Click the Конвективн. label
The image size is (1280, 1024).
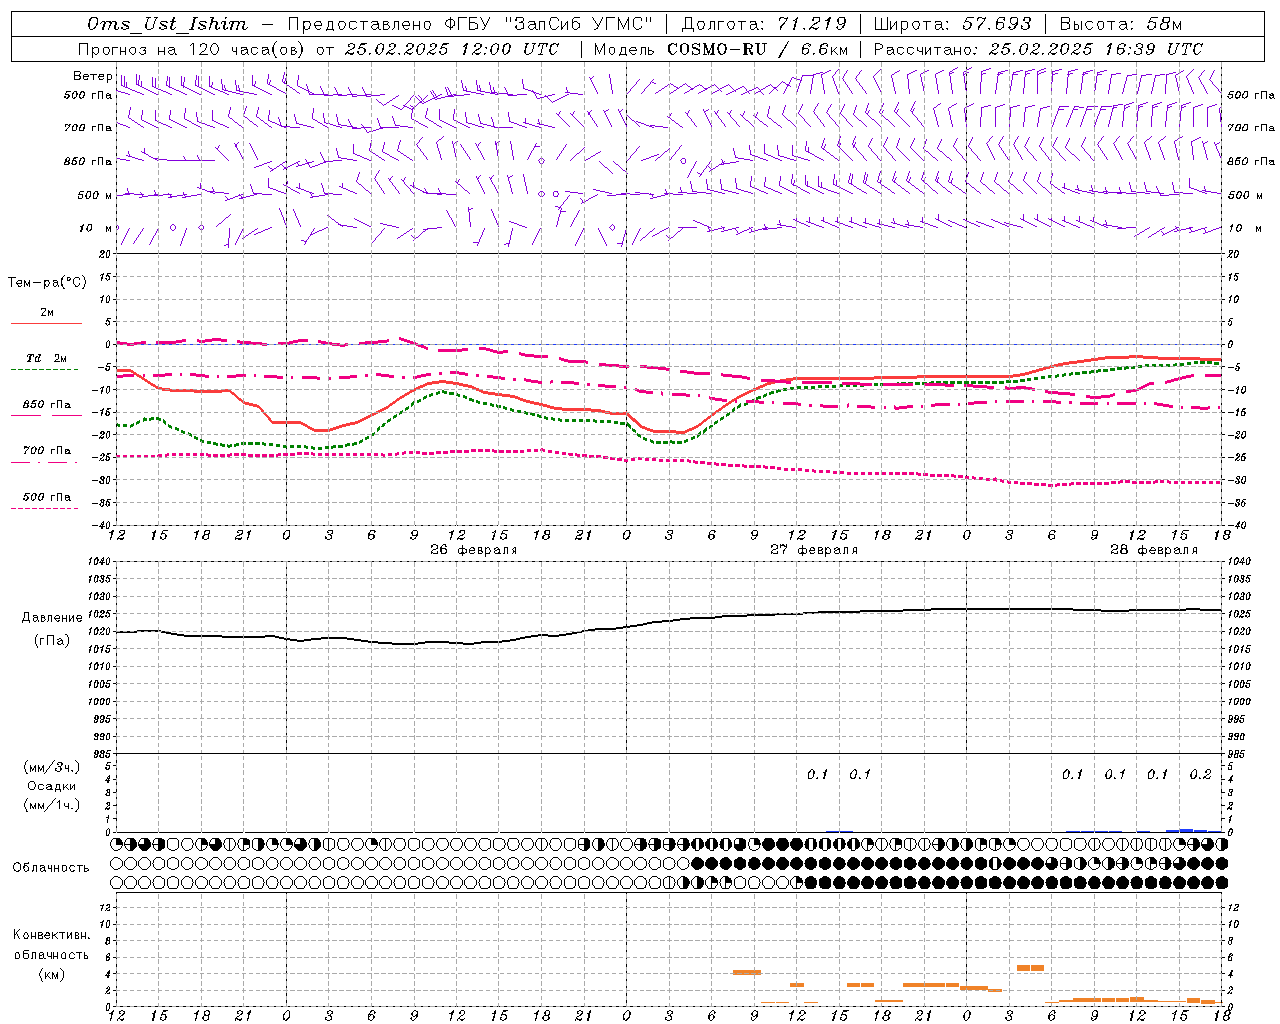click(51, 935)
